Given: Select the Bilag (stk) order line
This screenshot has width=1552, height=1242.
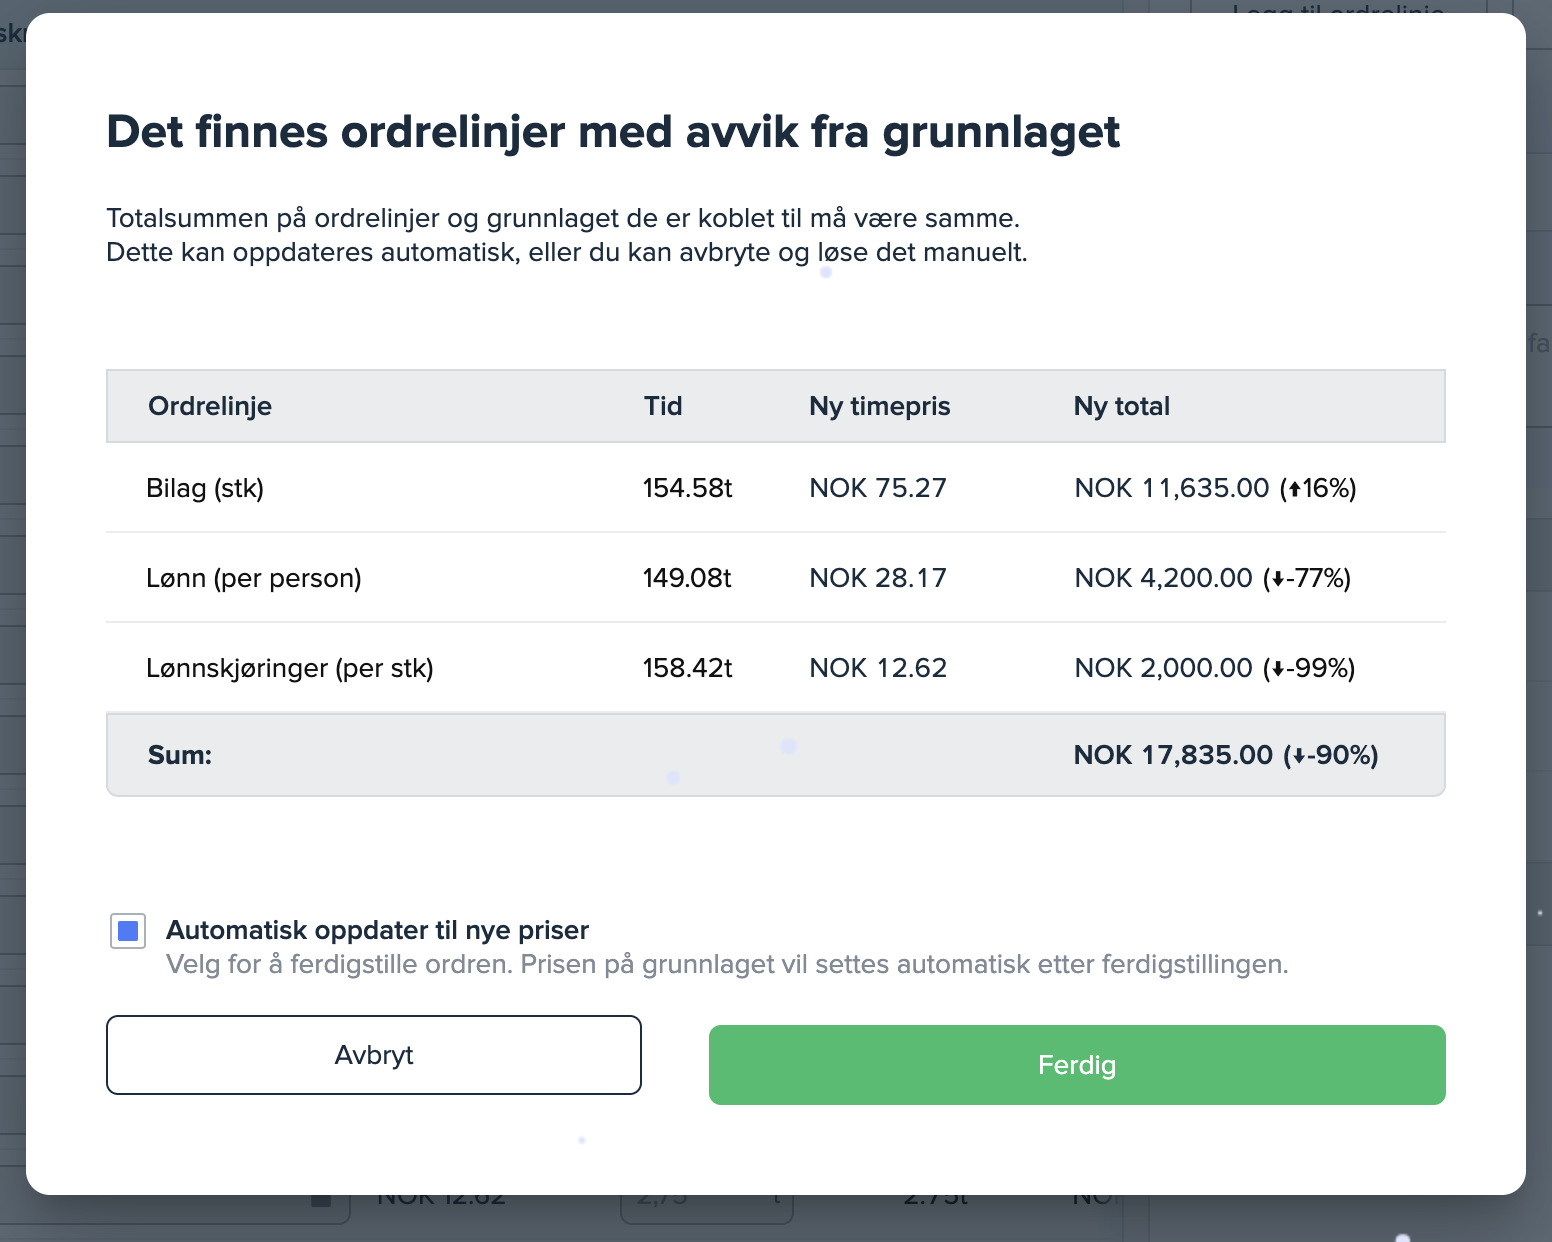Looking at the screenshot, I should [x=205, y=488].
